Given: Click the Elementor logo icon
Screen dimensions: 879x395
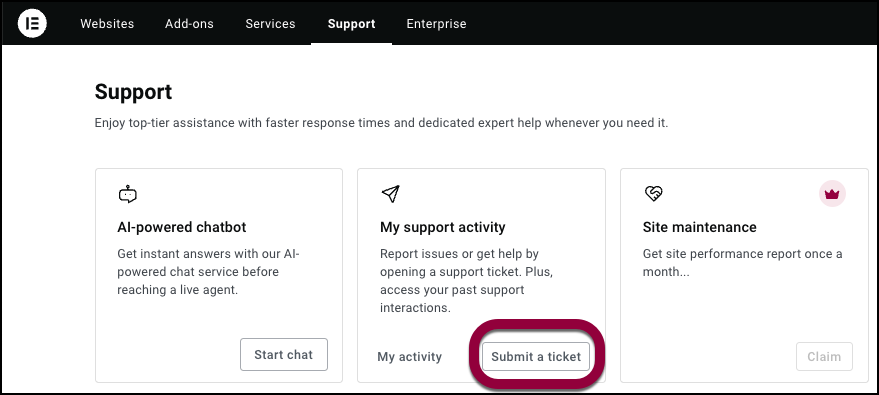Looking at the screenshot, I should pos(32,24).
